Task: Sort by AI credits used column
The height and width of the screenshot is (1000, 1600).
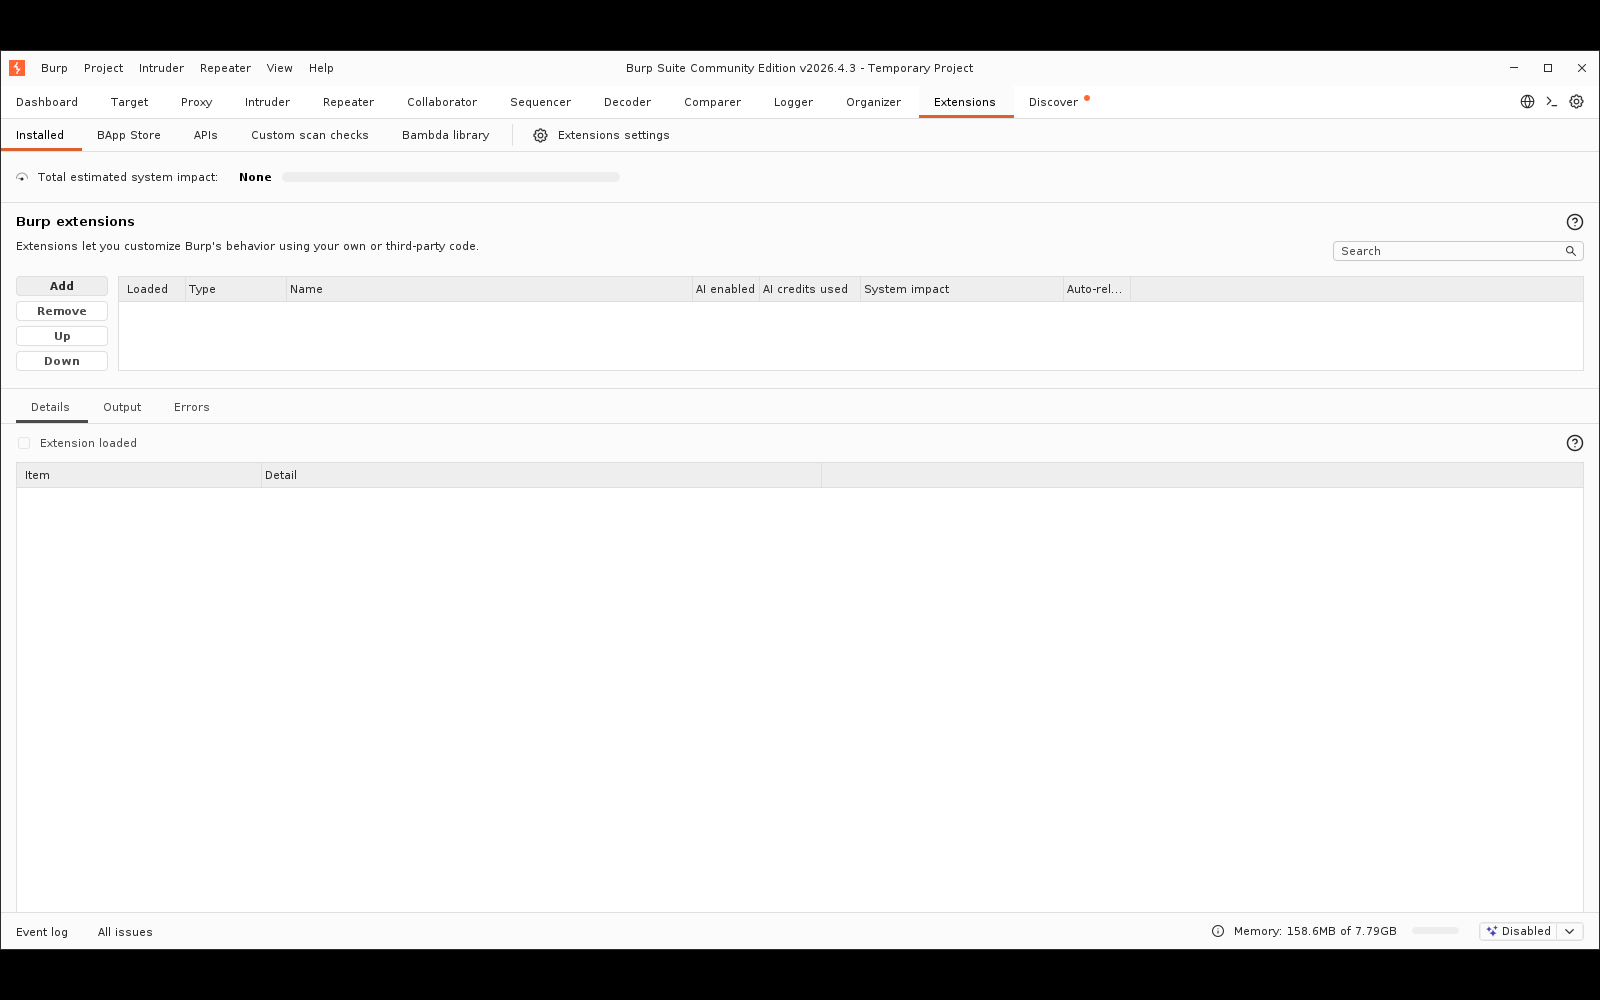Action: point(810,289)
